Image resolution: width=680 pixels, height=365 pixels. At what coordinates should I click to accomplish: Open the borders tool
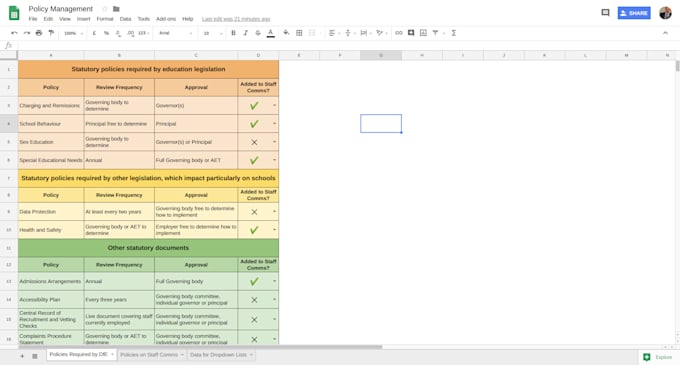click(x=299, y=33)
